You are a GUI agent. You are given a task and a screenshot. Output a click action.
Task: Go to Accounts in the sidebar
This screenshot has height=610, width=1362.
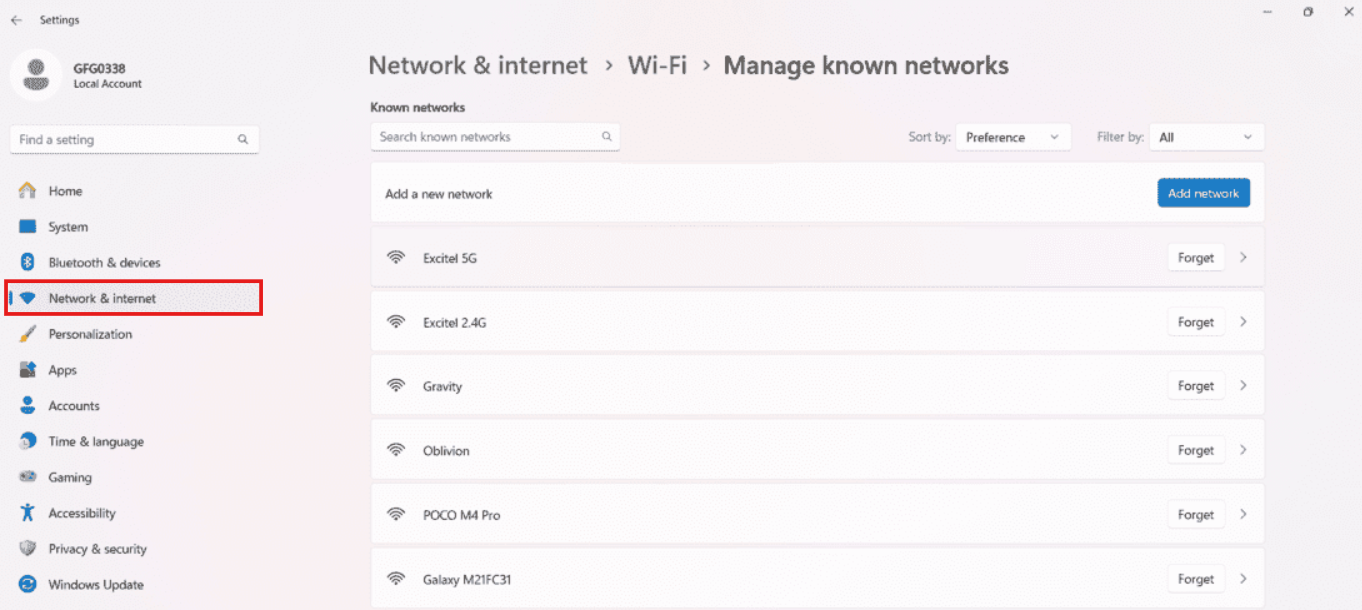click(74, 406)
